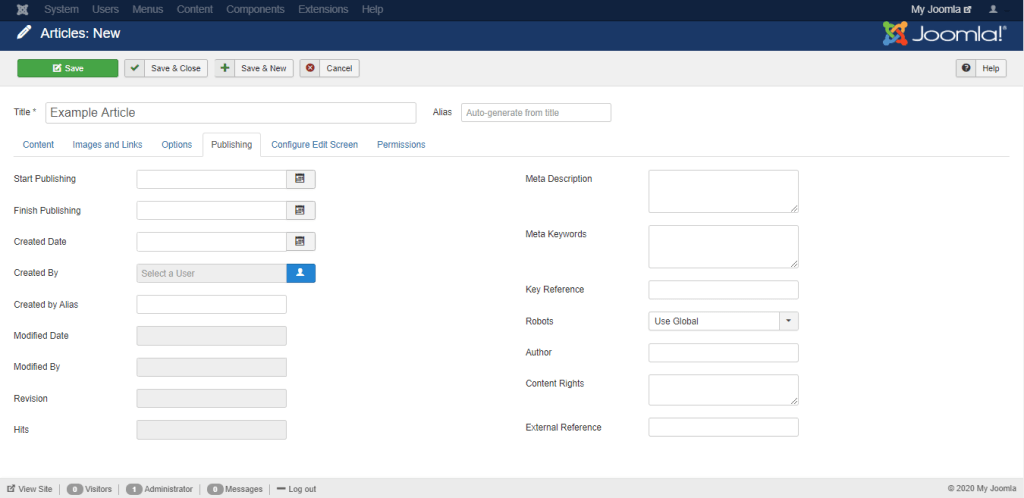This screenshot has height=498, width=1024.
Task: Click the blue Select a User icon button
Action: click(300, 273)
